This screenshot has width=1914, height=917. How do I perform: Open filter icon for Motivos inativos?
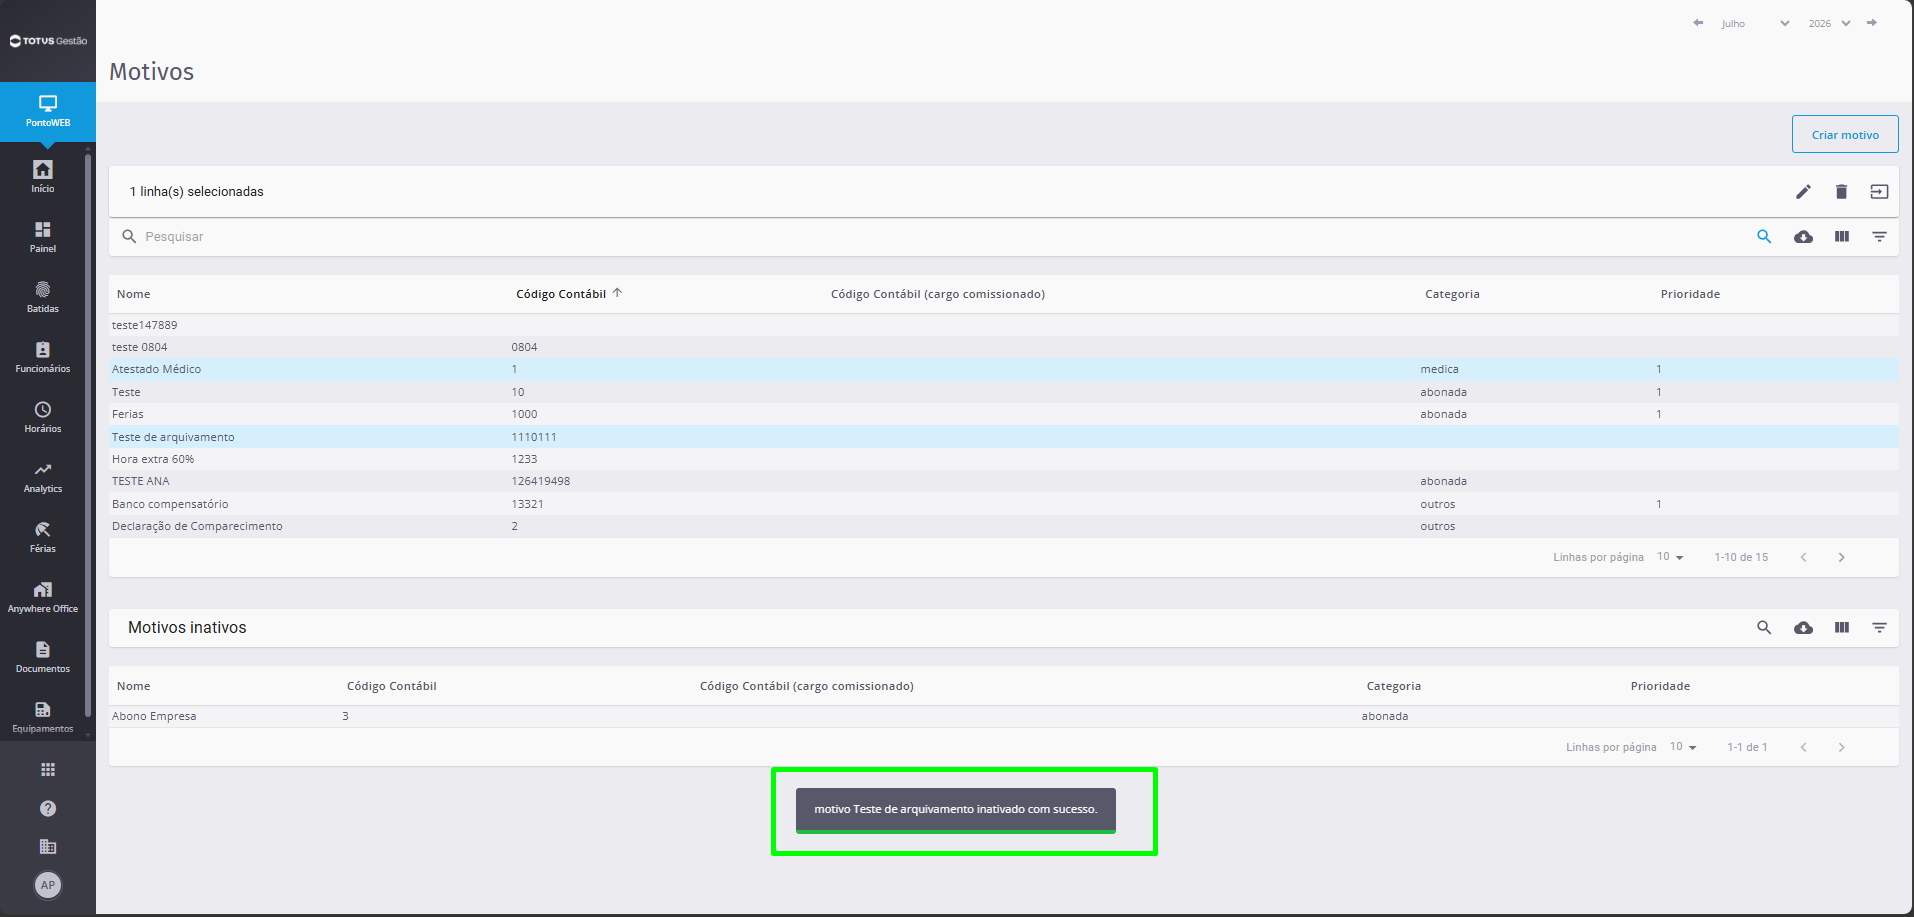click(x=1879, y=628)
